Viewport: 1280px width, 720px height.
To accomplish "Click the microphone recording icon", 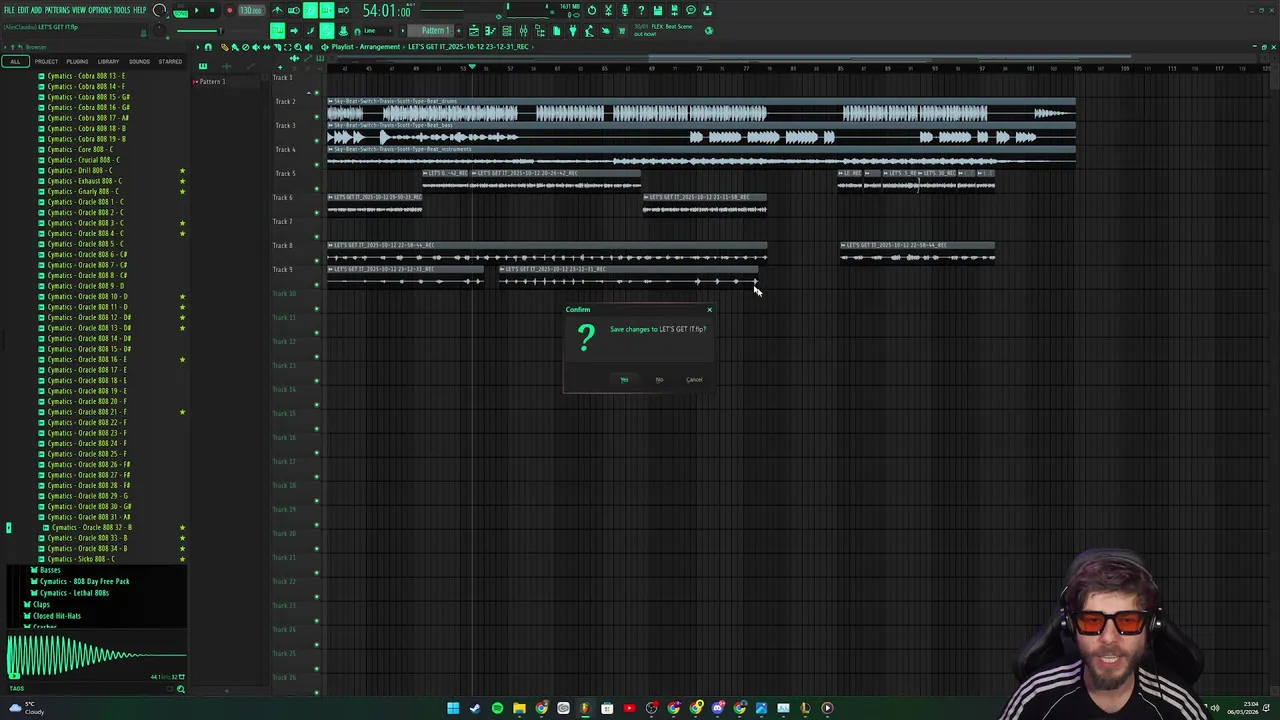I will [624, 10].
